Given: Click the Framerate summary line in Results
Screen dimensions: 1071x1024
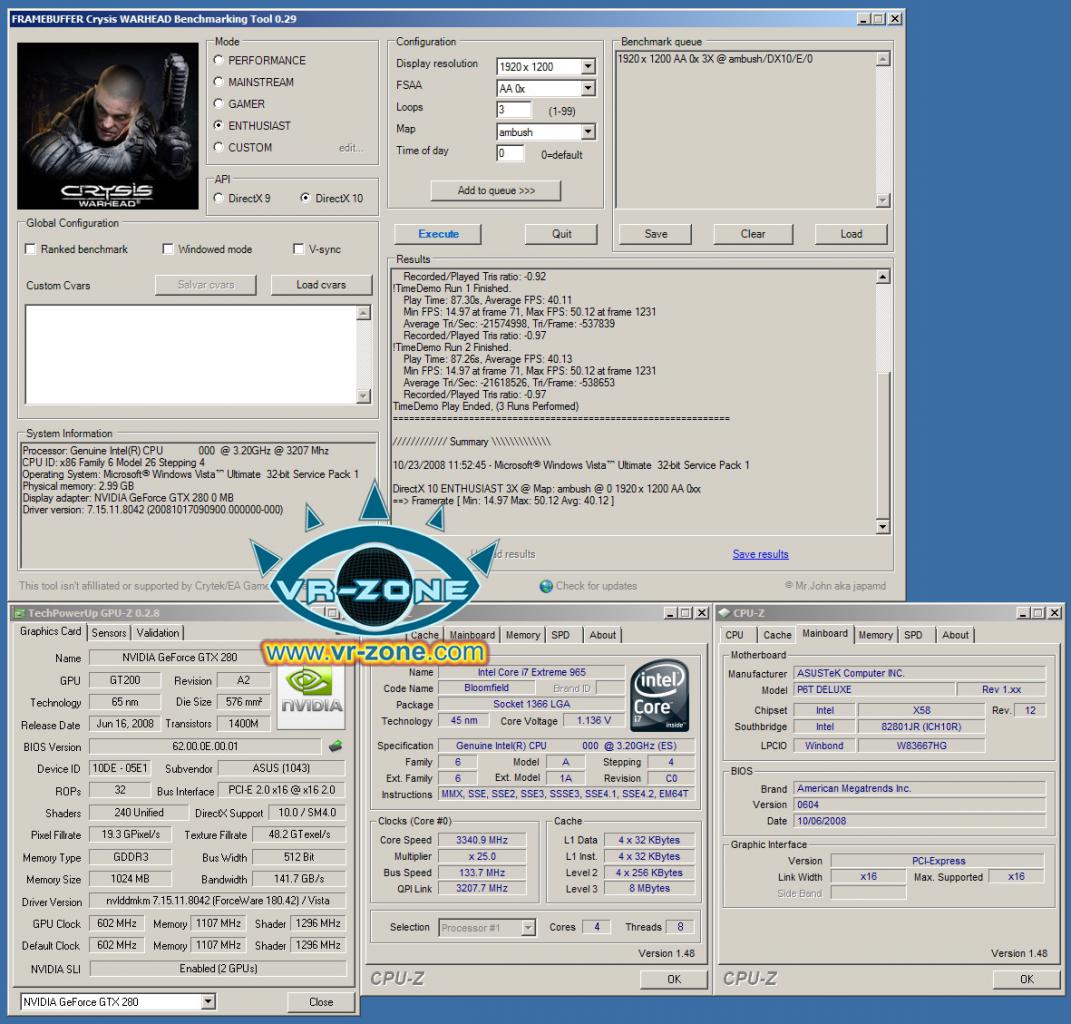Looking at the screenshot, I should point(503,501).
